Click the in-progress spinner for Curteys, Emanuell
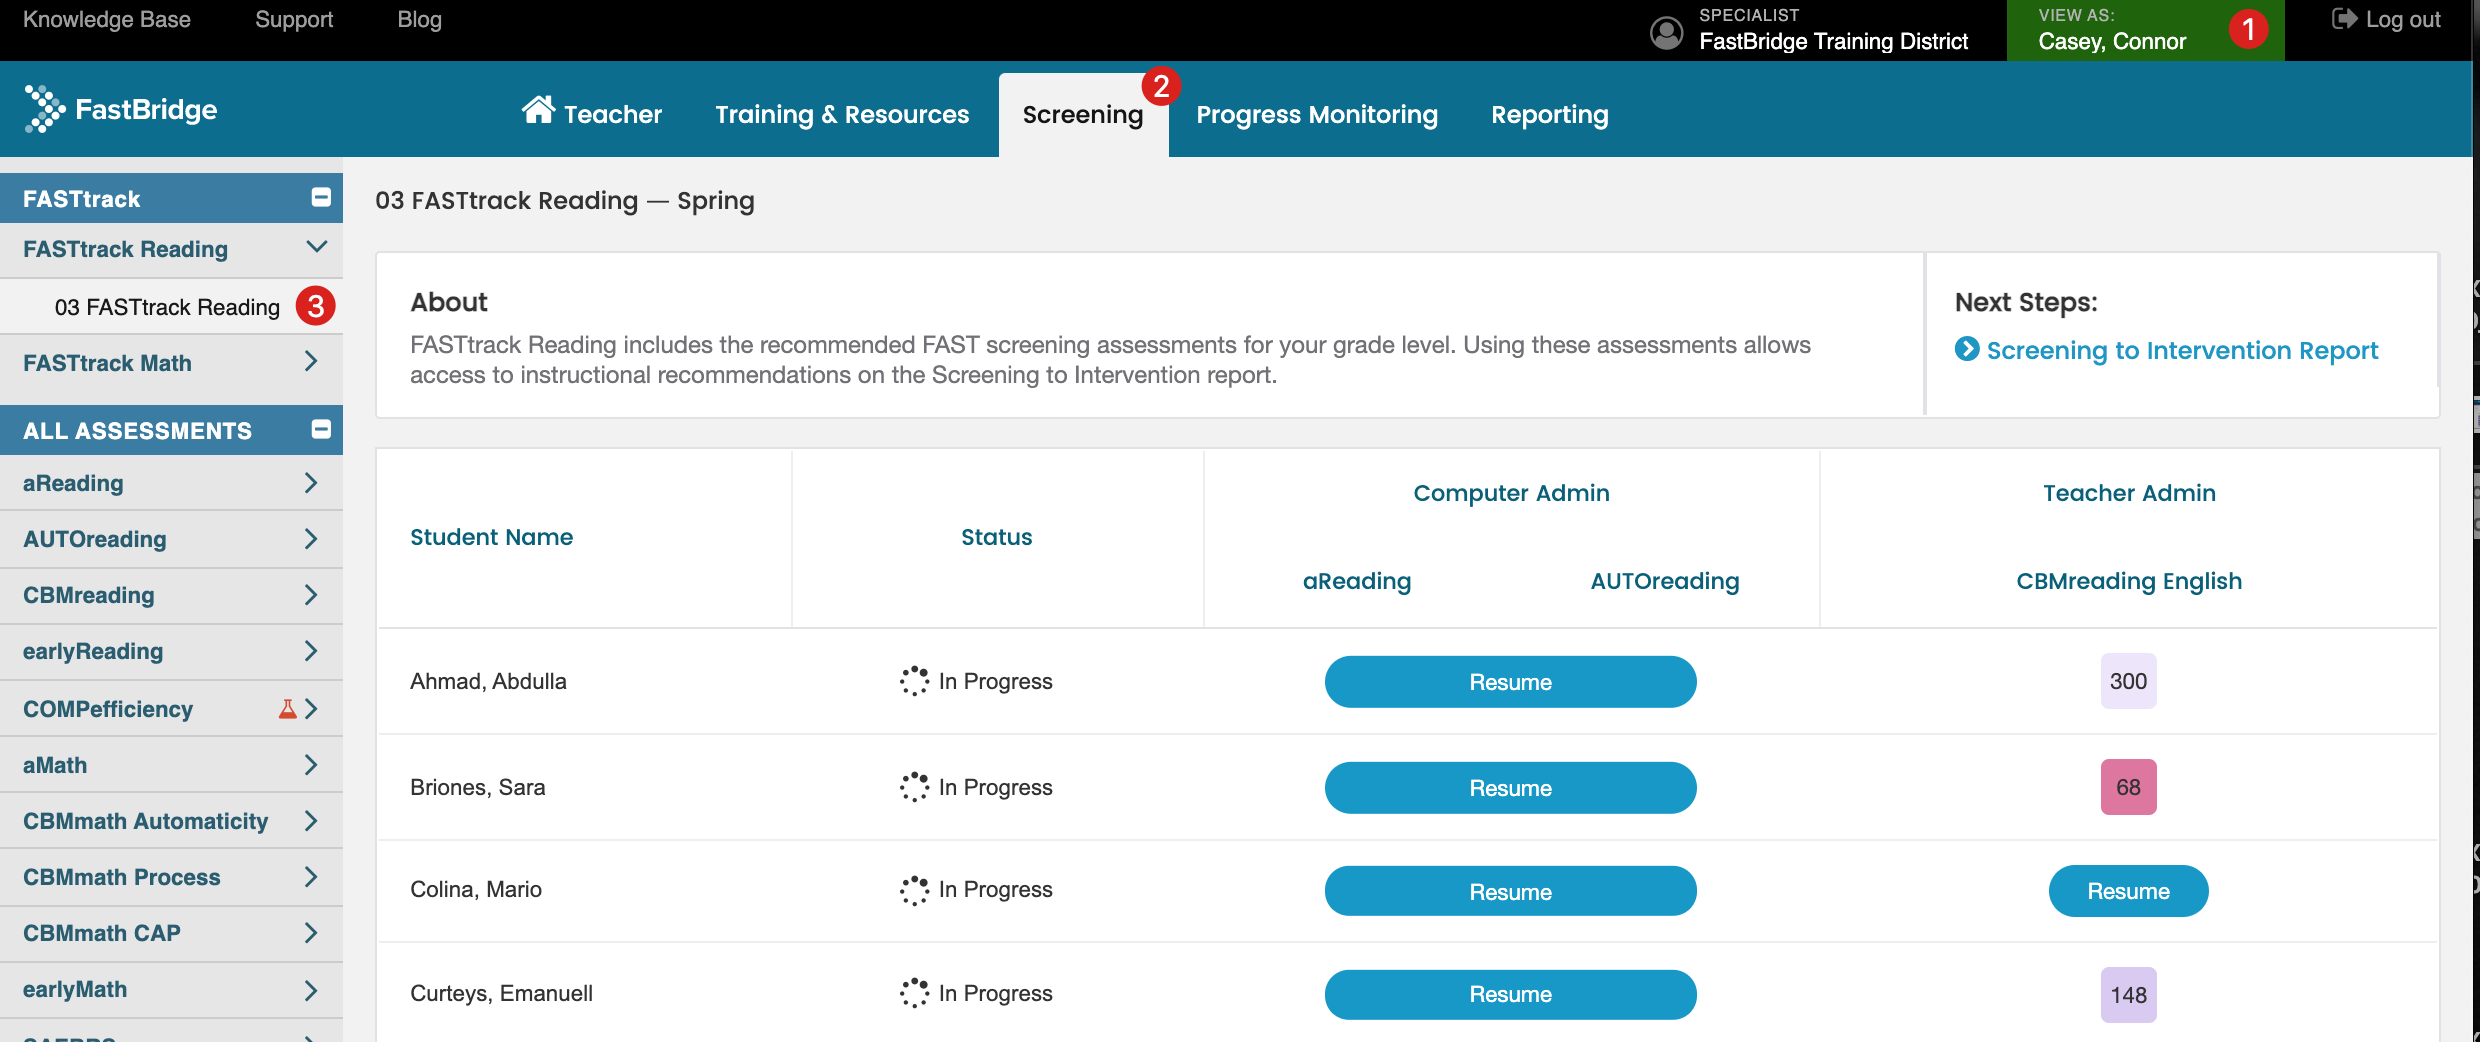The image size is (2480, 1042). [x=914, y=993]
